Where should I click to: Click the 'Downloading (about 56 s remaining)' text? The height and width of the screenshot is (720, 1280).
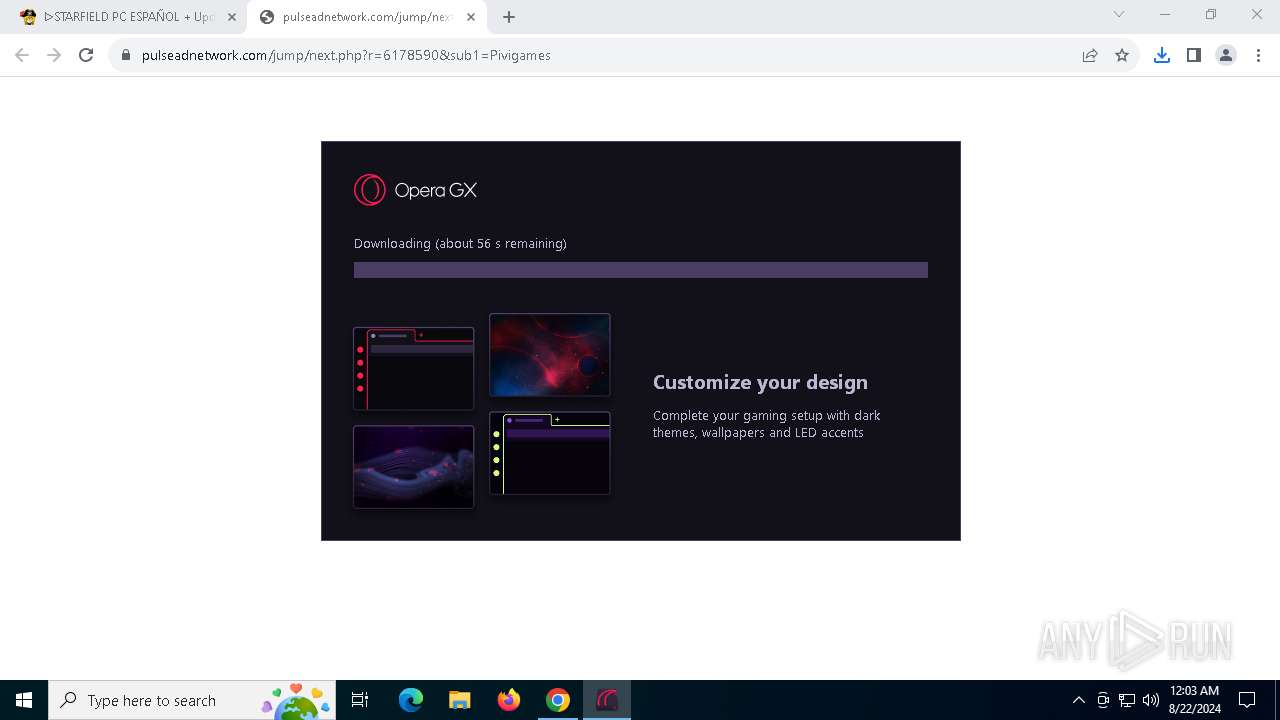(x=460, y=243)
